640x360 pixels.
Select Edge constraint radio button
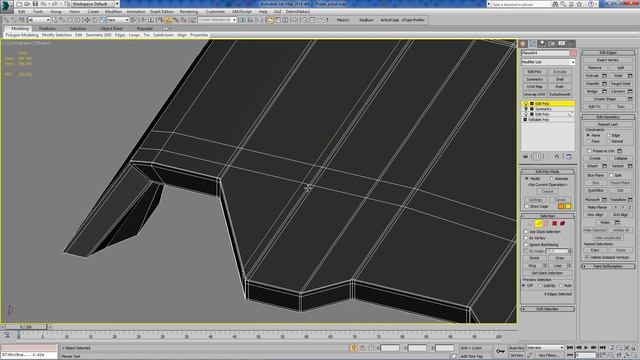click(x=608, y=135)
